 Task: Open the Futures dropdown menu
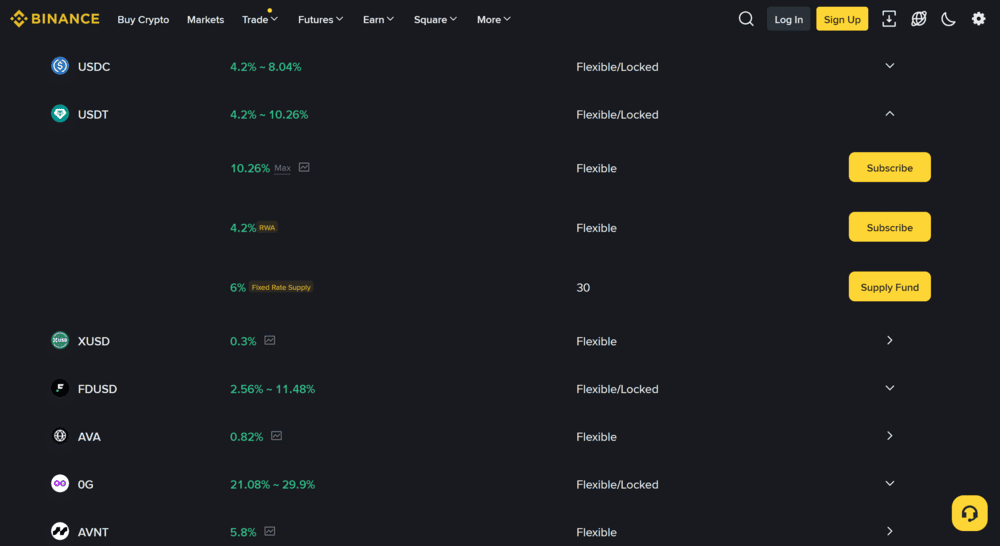pos(321,20)
